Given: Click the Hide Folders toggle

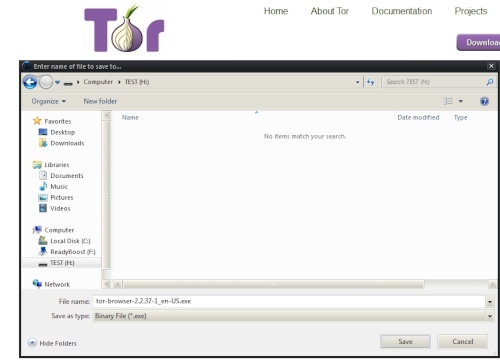Looking at the screenshot, I should [x=52, y=343].
